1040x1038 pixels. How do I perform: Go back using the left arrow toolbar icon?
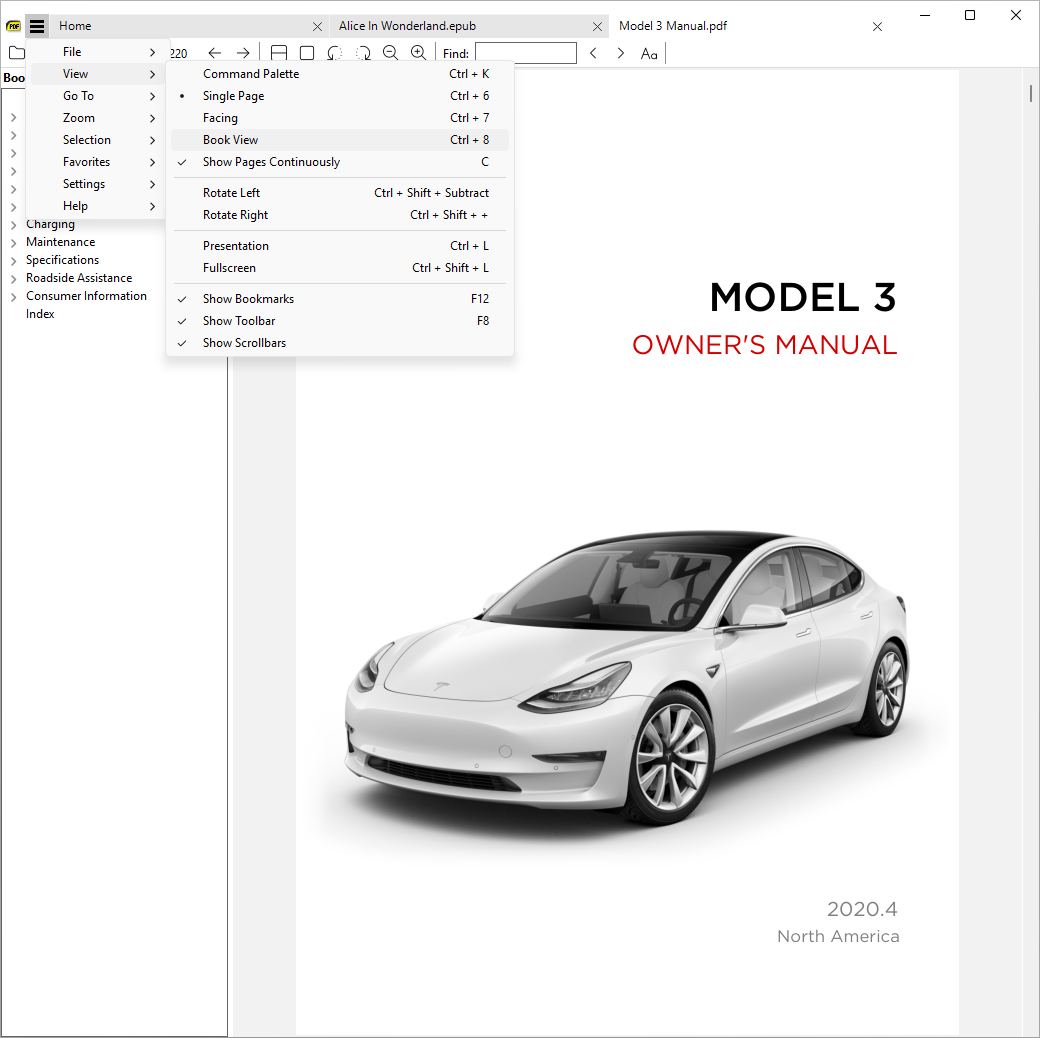pyautogui.click(x=214, y=53)
